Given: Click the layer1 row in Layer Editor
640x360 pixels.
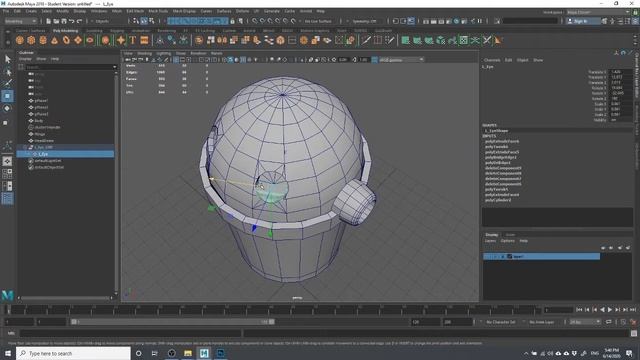Looking at the screenshot, I should pyautogui.click(x=541, y=256).
